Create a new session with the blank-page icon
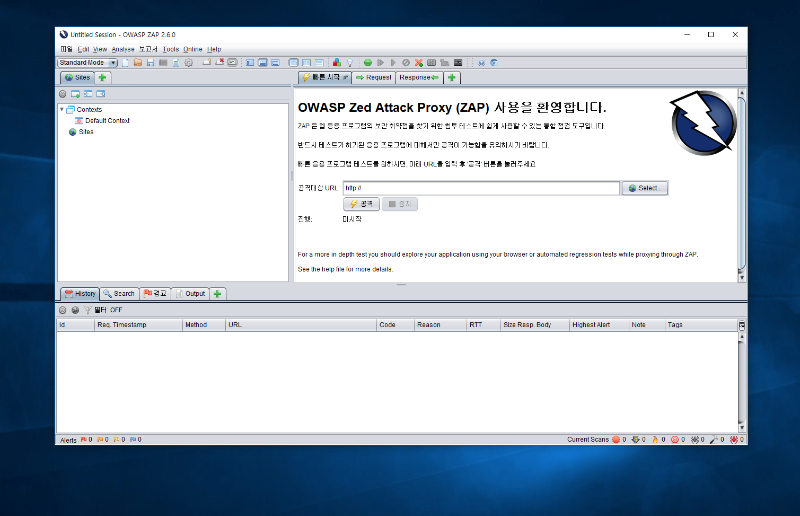 tap(125, 63)
